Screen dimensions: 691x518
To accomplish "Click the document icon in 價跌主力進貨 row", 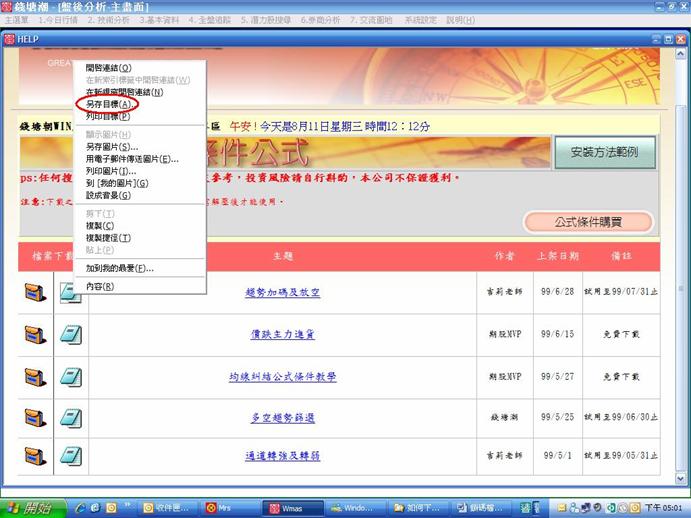I will (x=72, y=334).
